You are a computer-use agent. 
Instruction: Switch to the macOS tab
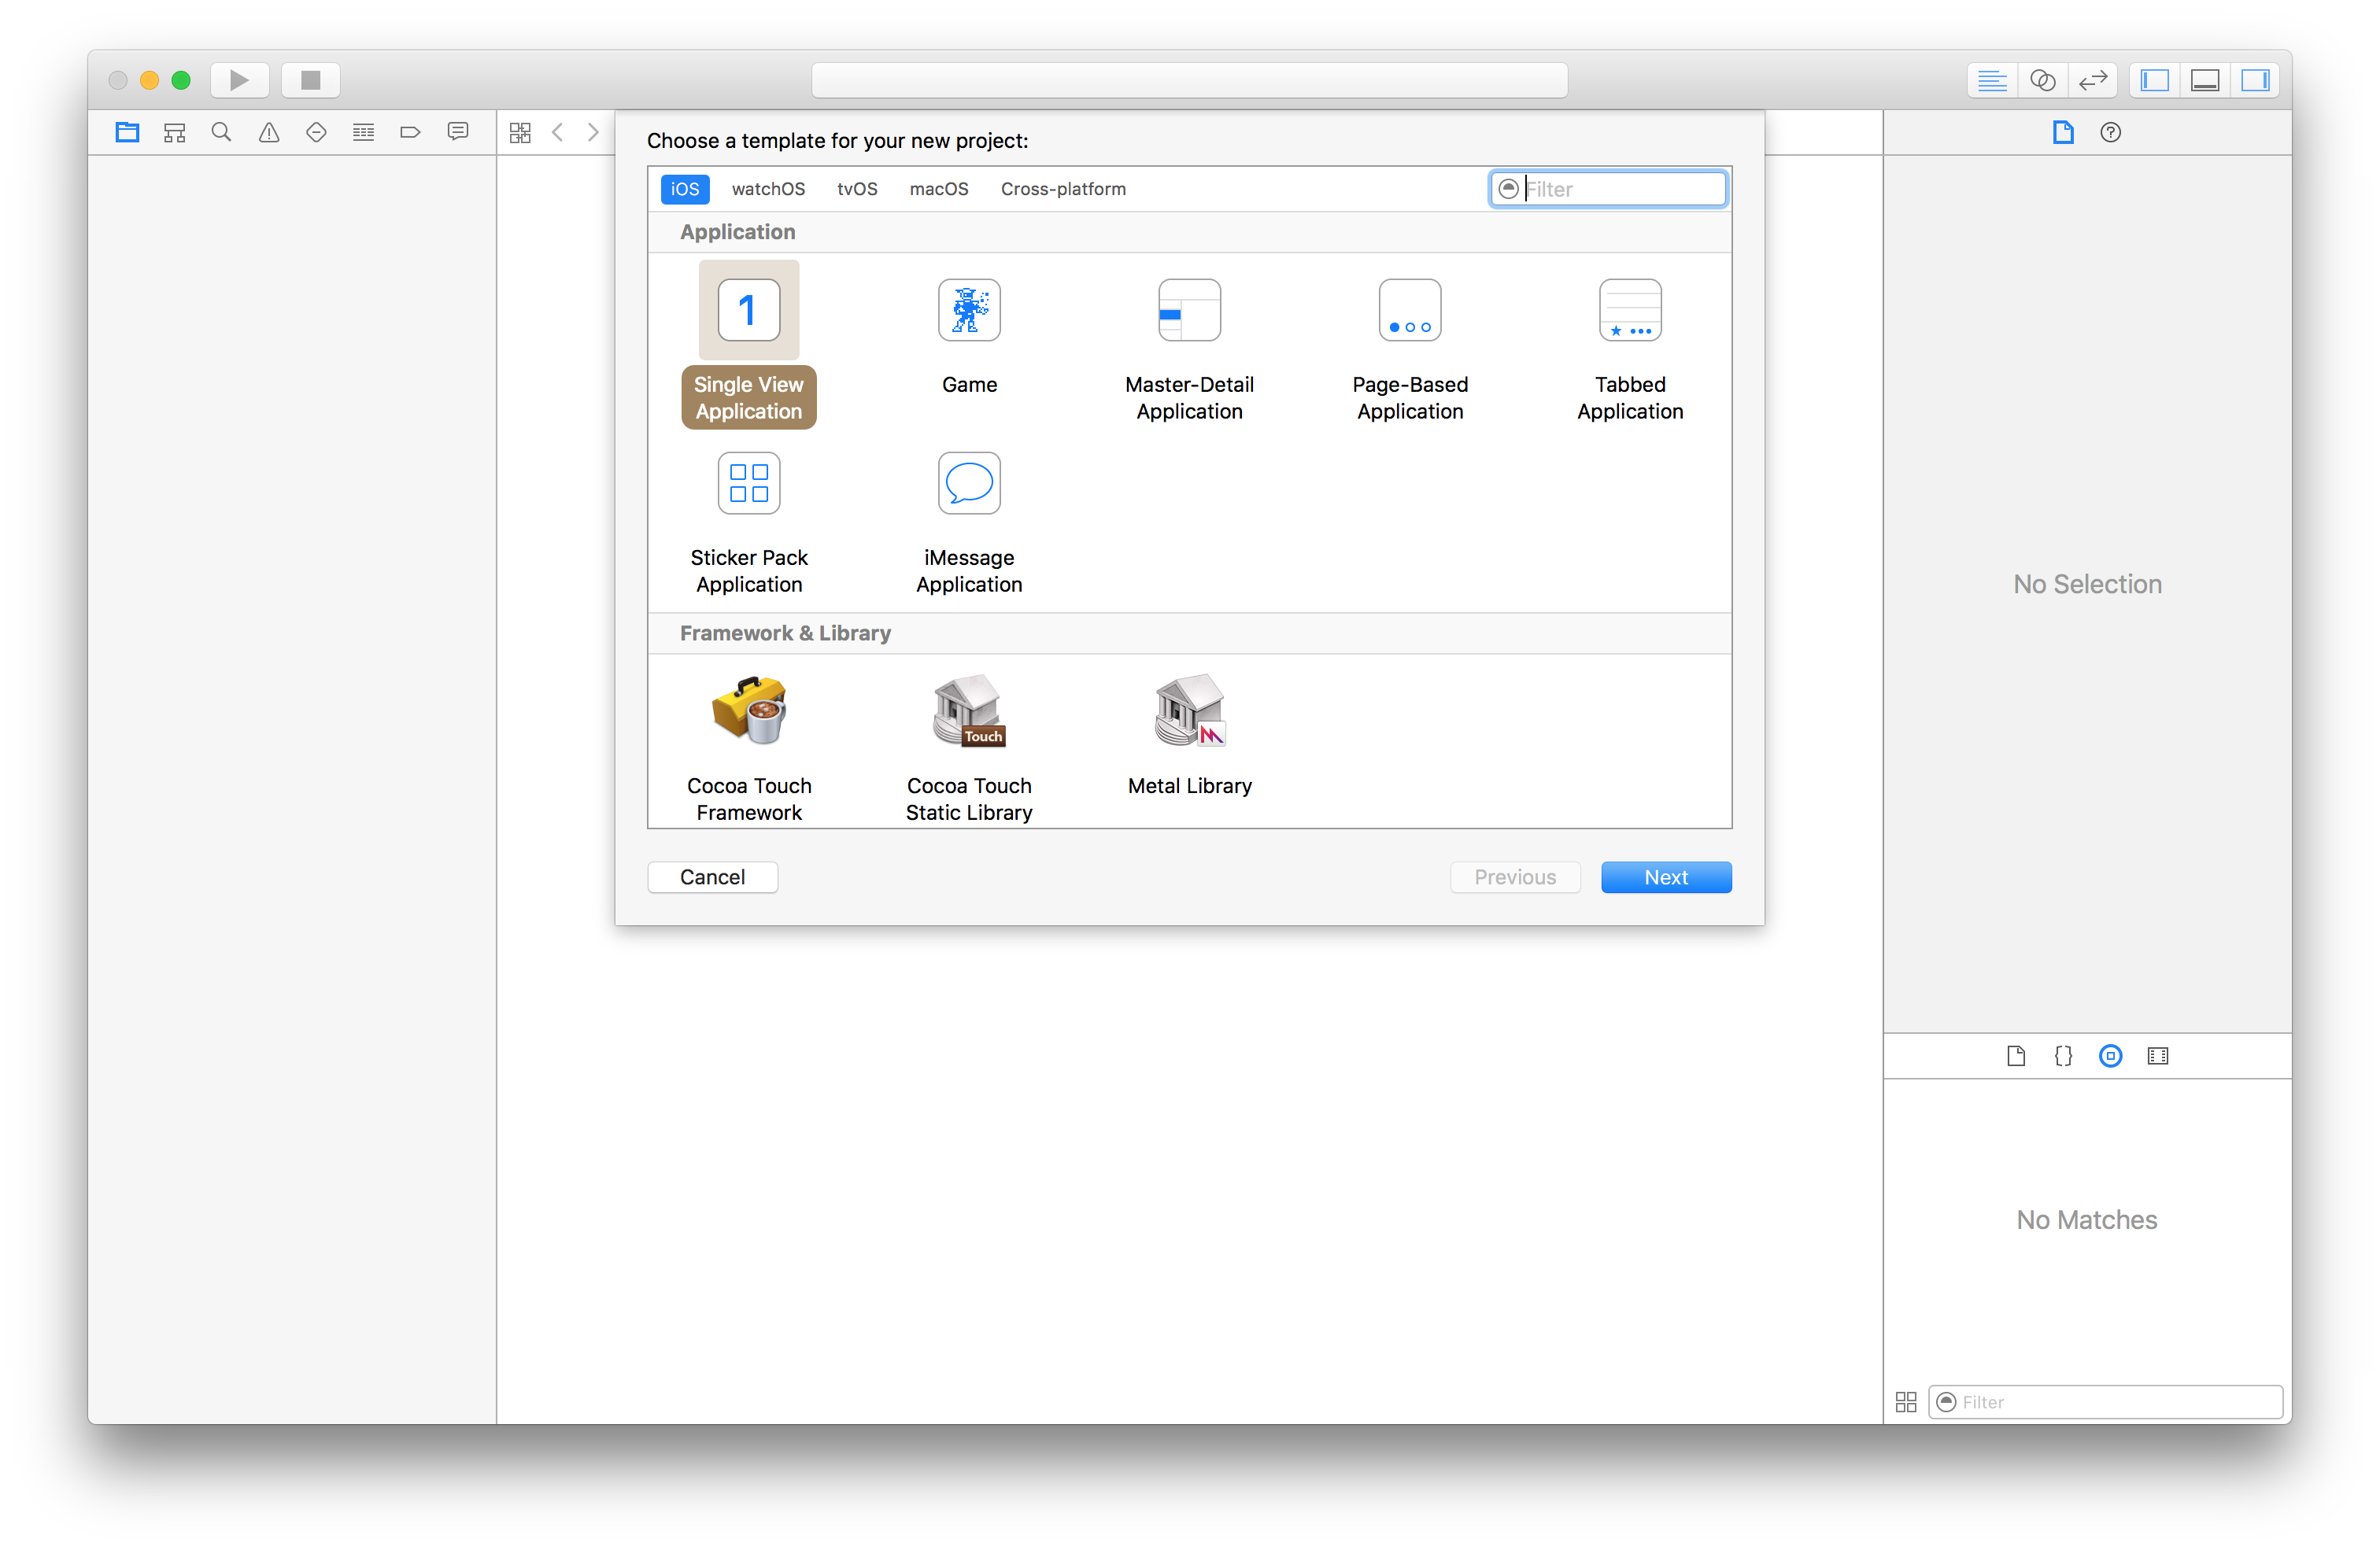(938, 189)
